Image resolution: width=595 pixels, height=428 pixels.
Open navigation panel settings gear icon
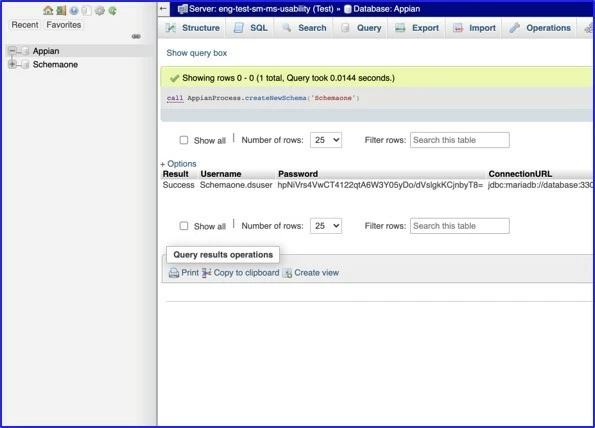click(99, 11)
